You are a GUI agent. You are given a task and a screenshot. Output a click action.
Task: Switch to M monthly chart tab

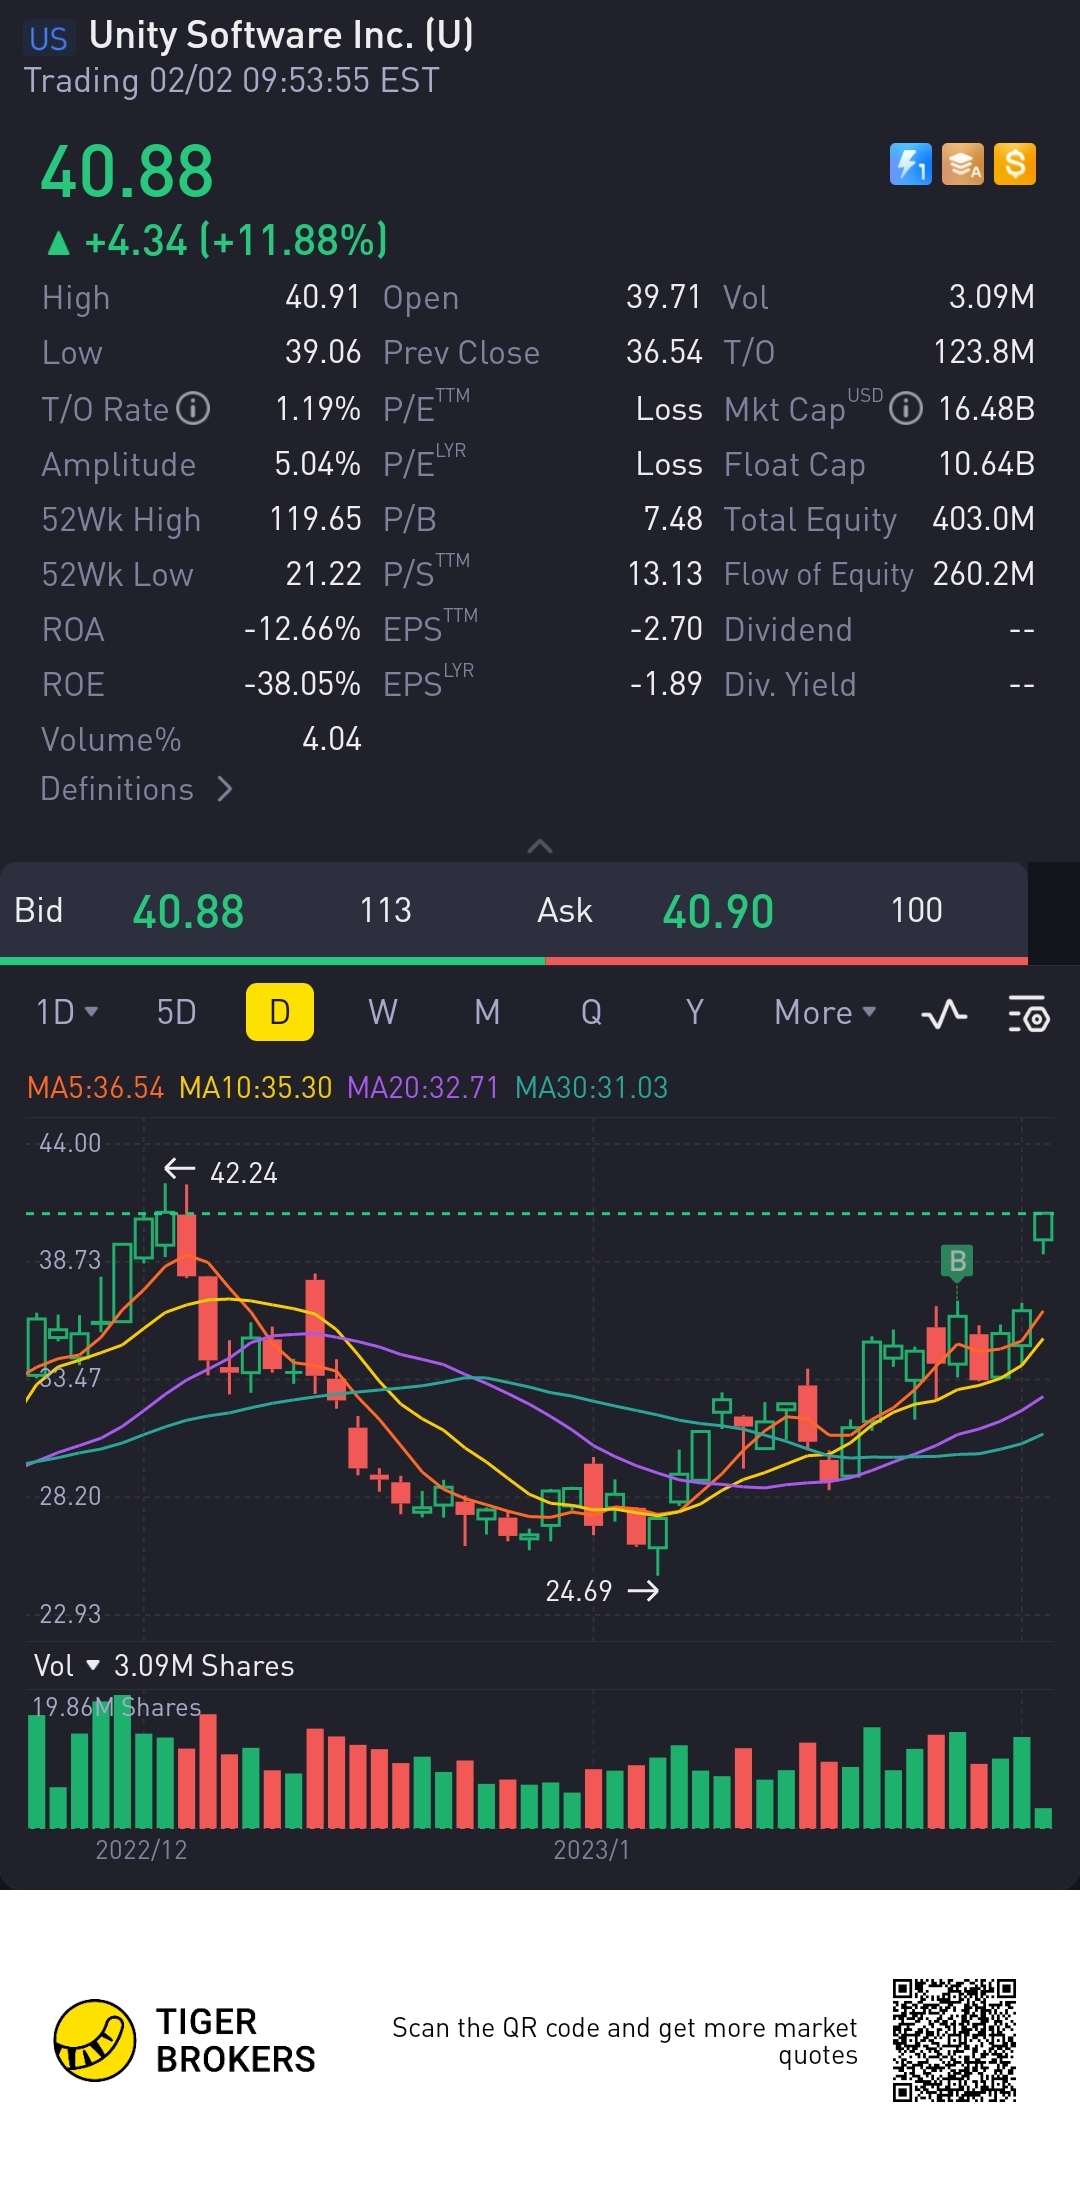pos(487,1012)
